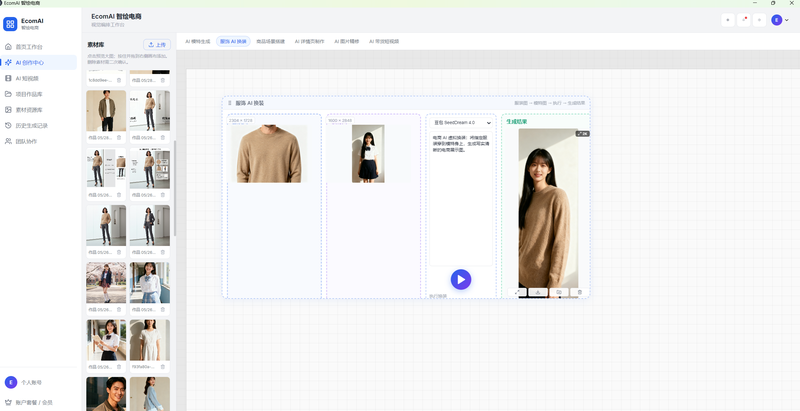Switch to 服饰 AI 换装 tab
This screenshot has height=411, width=800.
[233, 41]
